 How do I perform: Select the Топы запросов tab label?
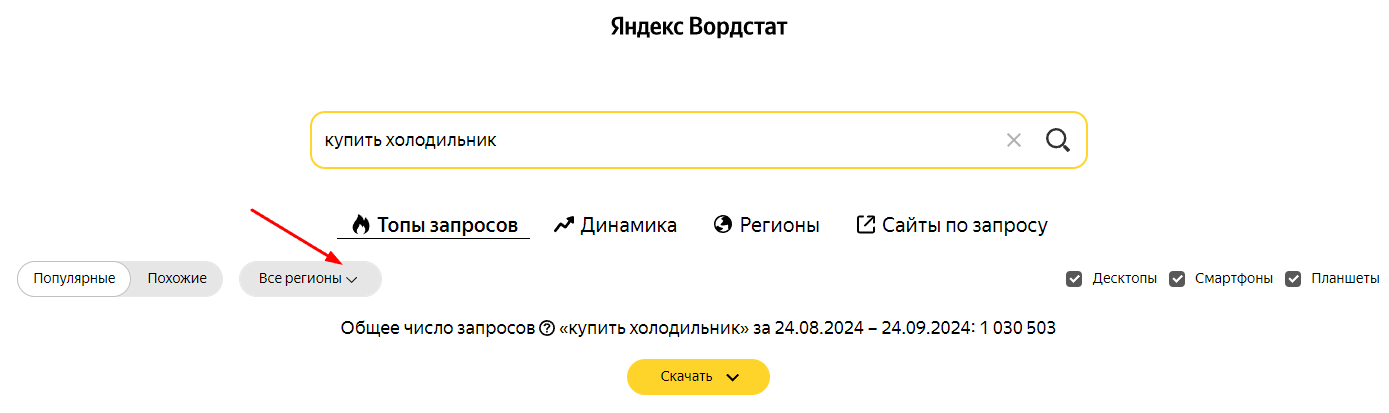tap(447, 225)
